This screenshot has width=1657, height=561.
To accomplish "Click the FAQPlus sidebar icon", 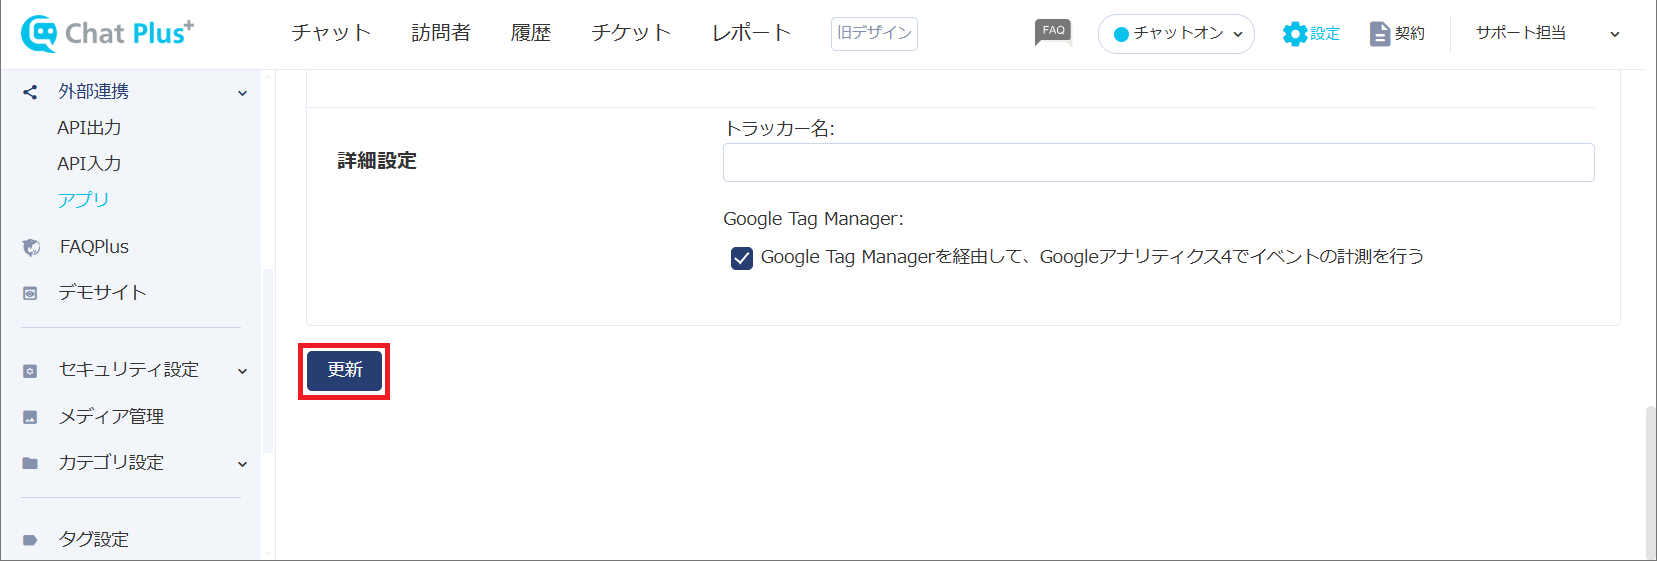I will coord(31,247).
